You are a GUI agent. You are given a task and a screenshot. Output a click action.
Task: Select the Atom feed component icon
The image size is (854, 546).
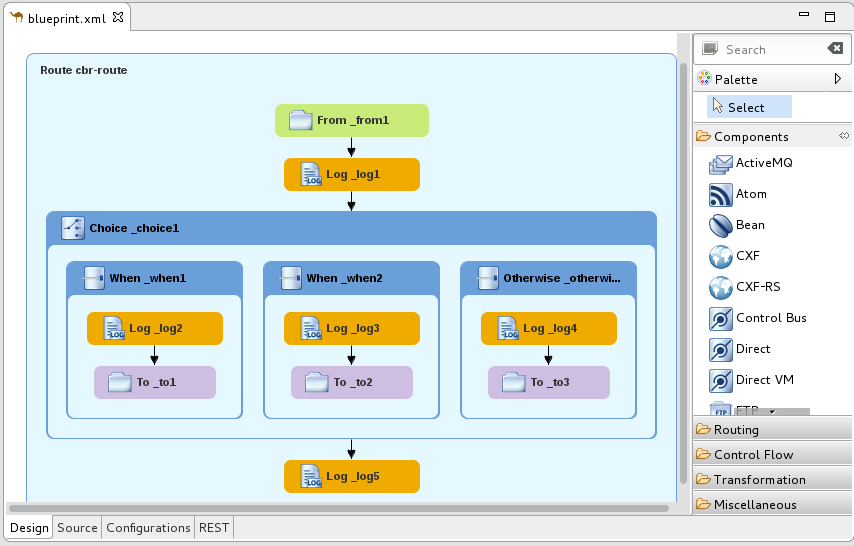point(721,194)
